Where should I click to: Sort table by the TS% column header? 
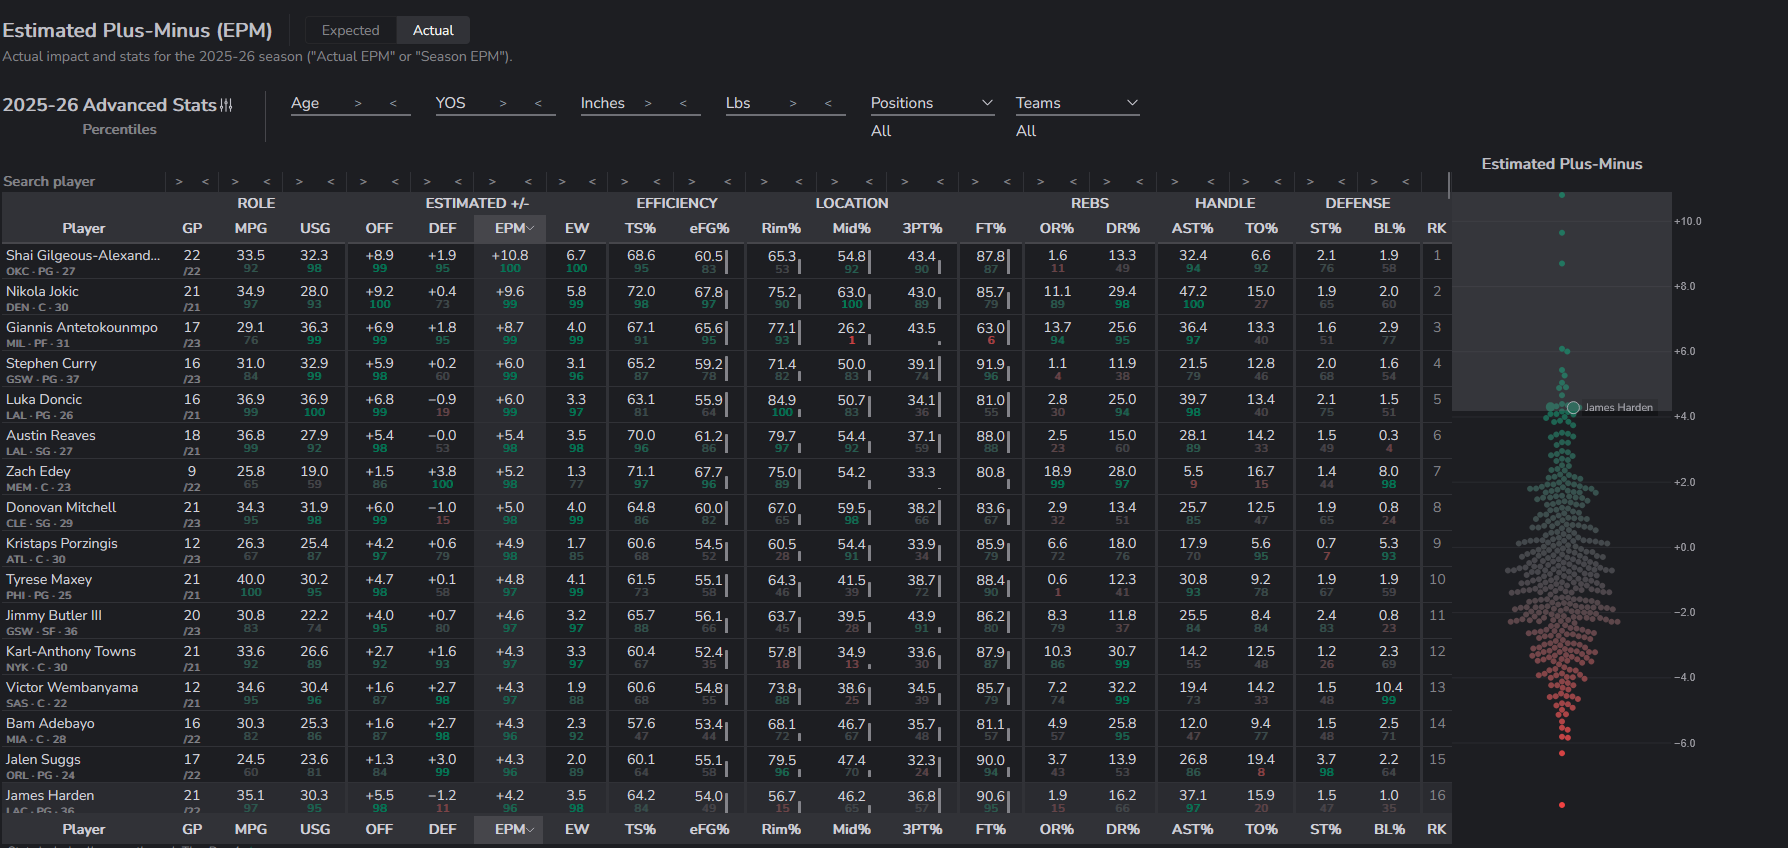[x=640, y=228]
